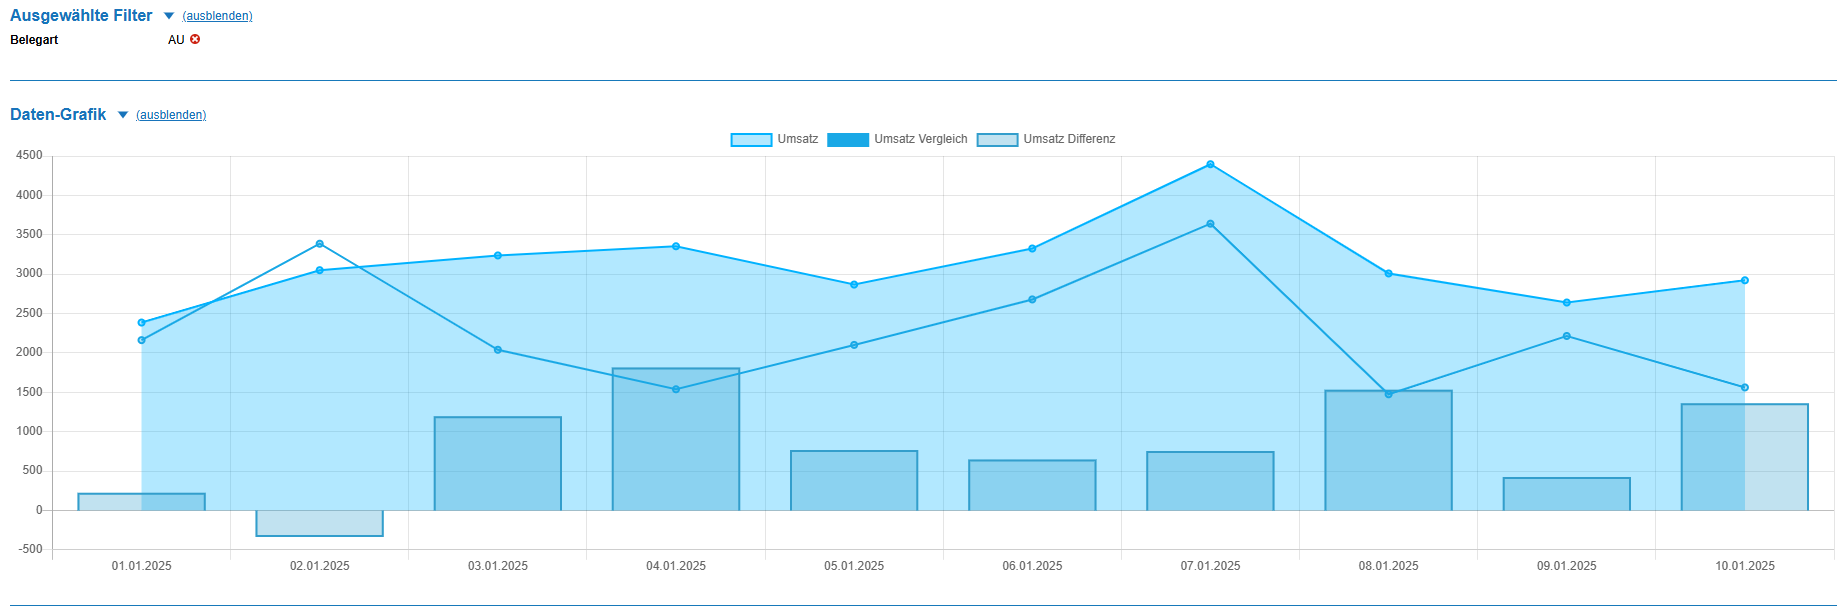1841x610 pixels.
Task: Click the Umsatz Vergleich legend color box
Action: pos(847,140)
